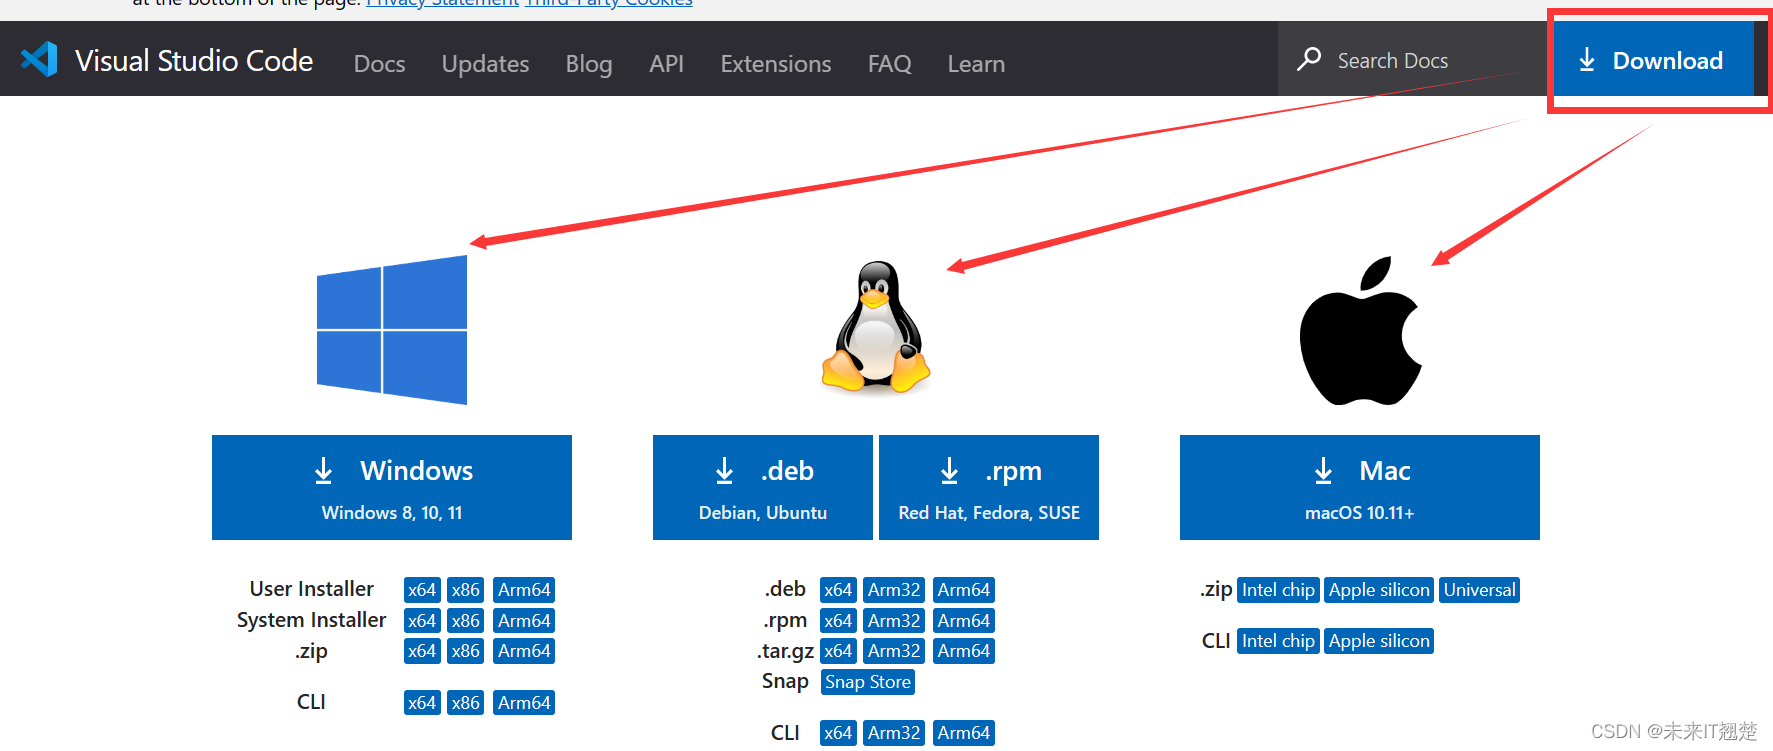Open the Snap Store link
Viewport: 1773px width, 751px height.
[868, 682]
